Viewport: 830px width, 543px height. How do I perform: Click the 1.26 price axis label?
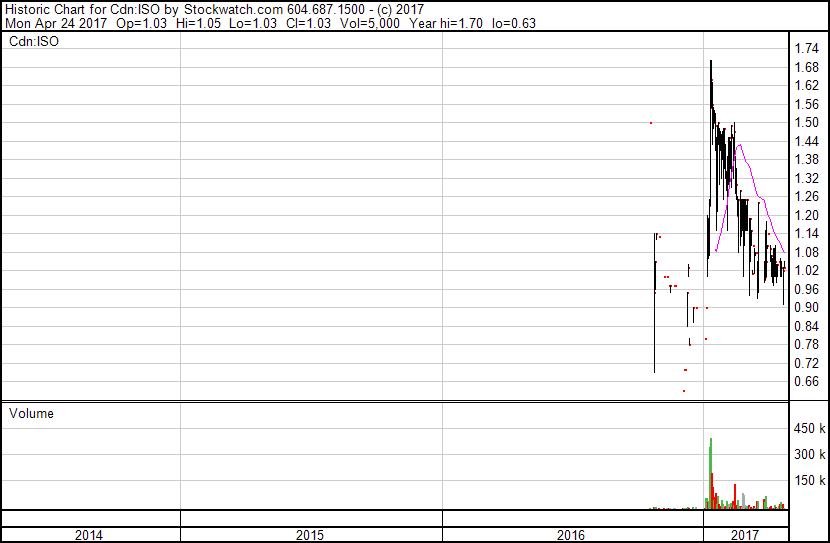(807, 196)
